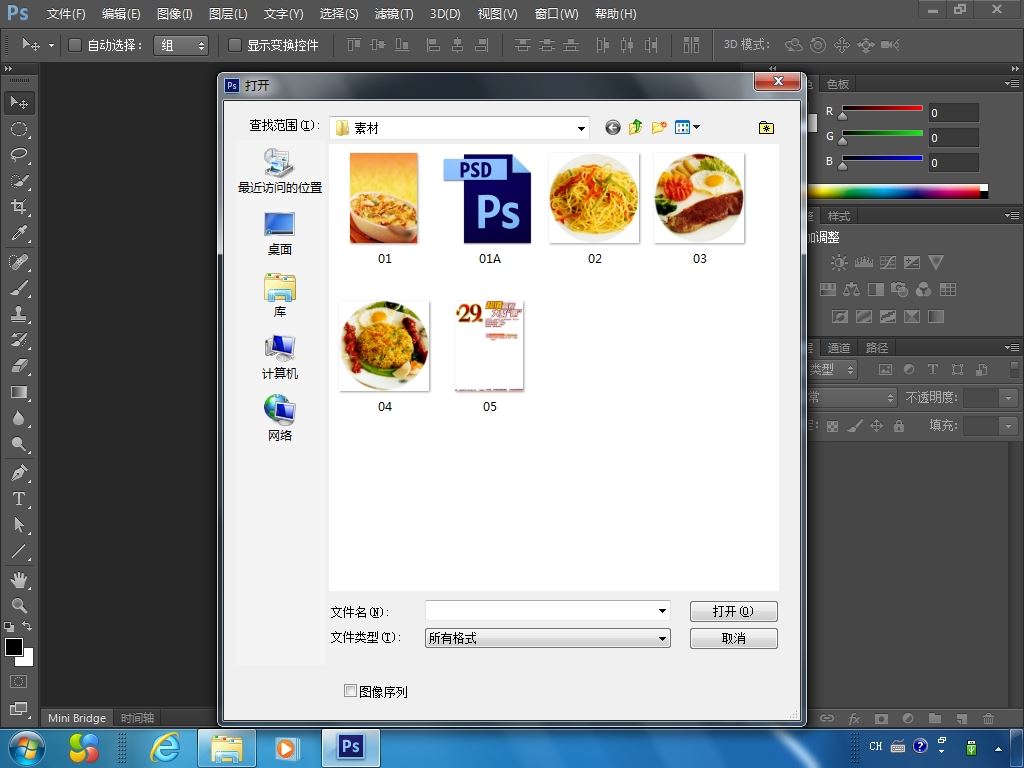Open the 文件(F) menu

66,14
